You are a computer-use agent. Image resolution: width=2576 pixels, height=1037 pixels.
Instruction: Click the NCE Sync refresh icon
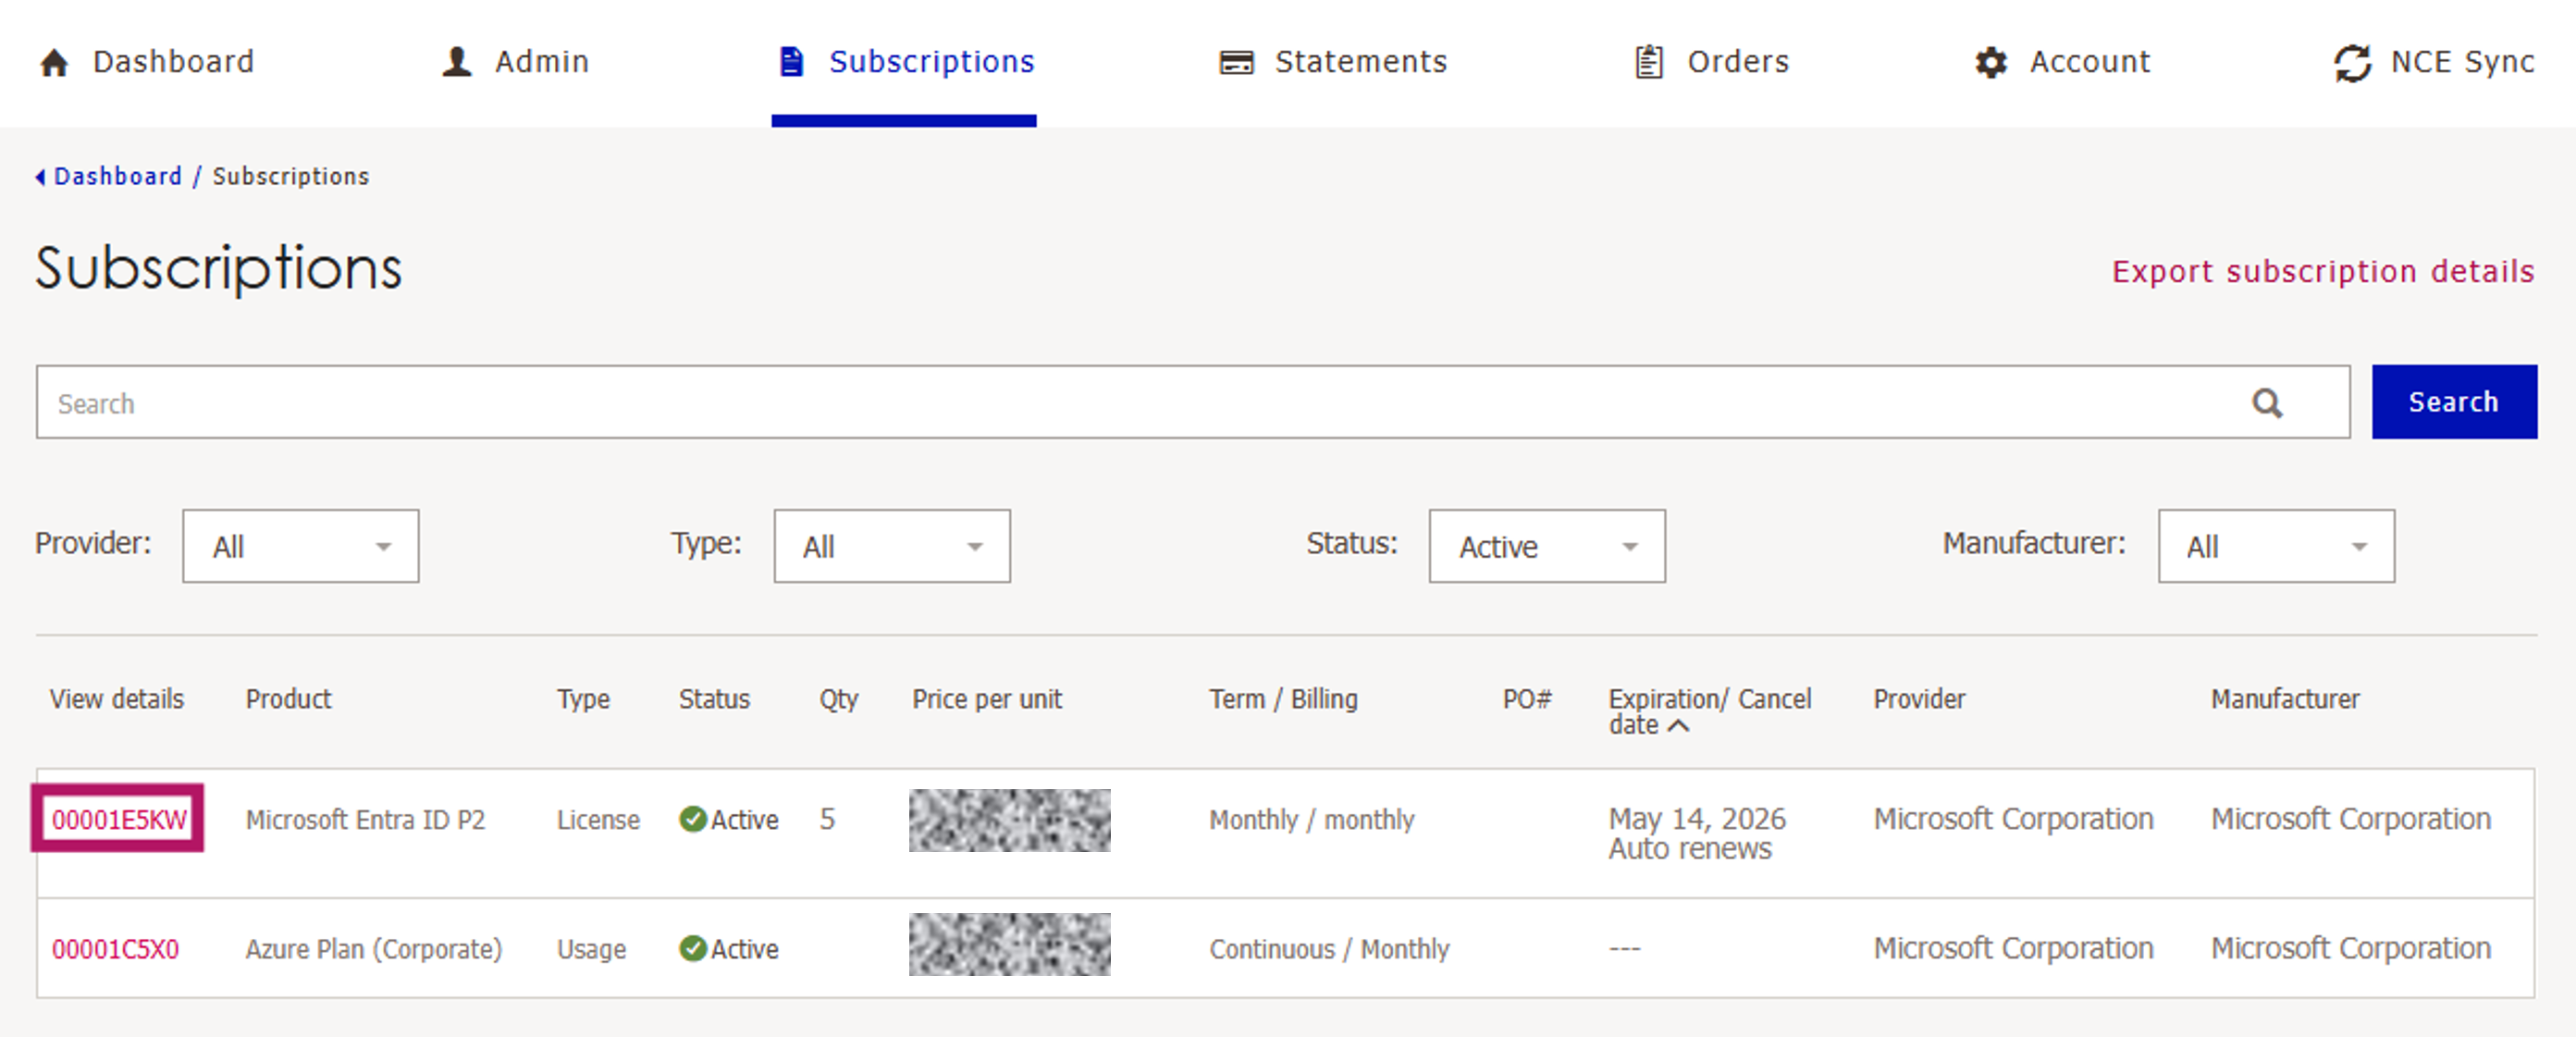[2353, 63]
